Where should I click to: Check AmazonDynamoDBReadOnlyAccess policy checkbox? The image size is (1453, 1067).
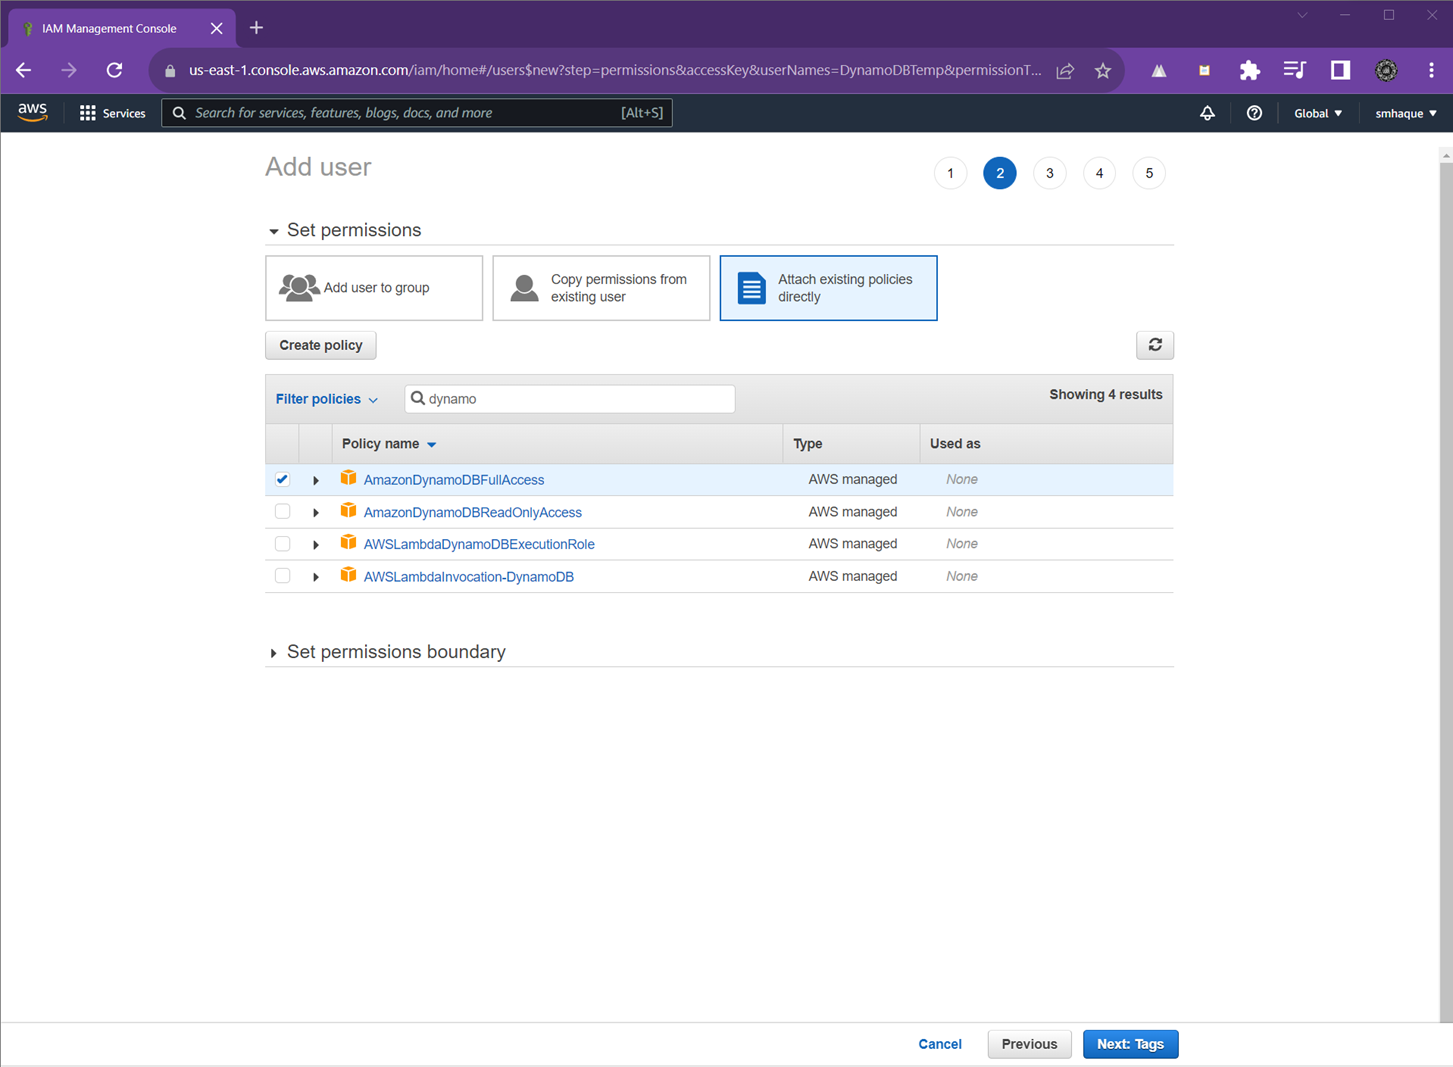pyautogui.click(x=283, y=512)
